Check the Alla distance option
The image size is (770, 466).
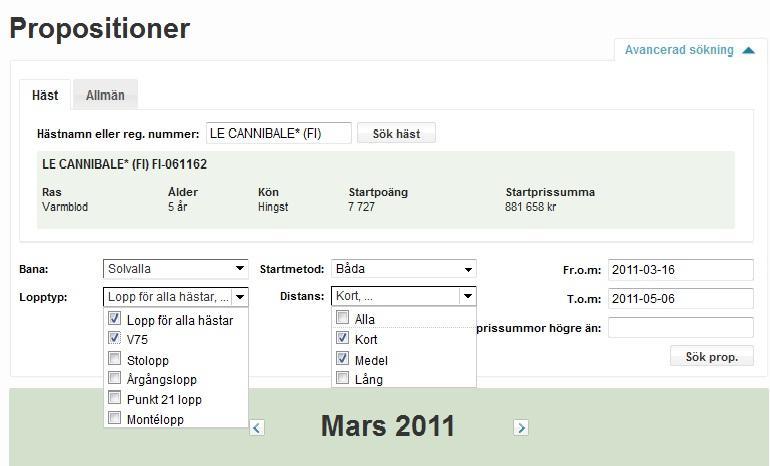343,317
